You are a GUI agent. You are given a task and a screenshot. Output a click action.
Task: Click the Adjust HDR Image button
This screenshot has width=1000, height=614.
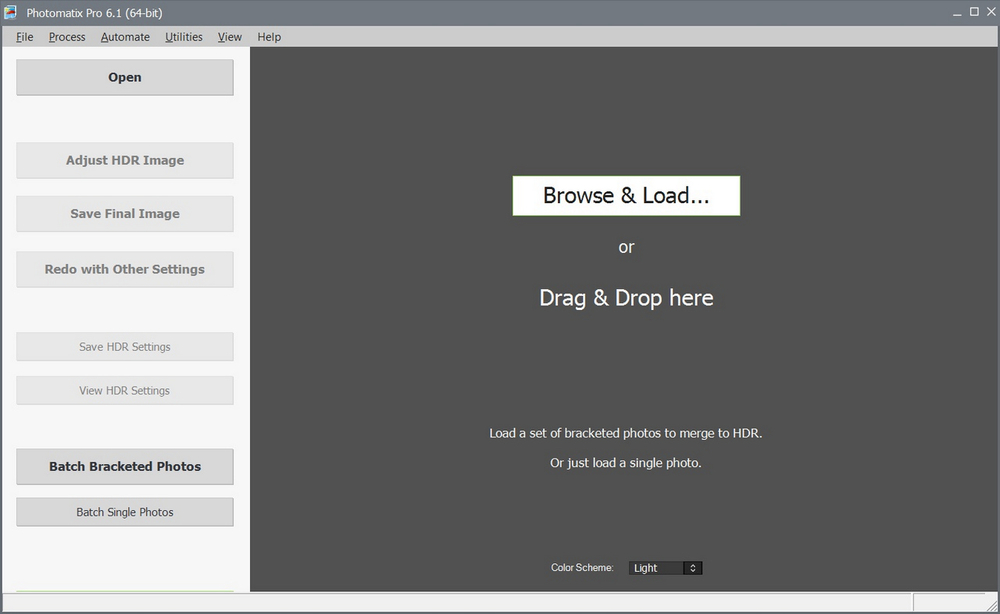[125, 160]
